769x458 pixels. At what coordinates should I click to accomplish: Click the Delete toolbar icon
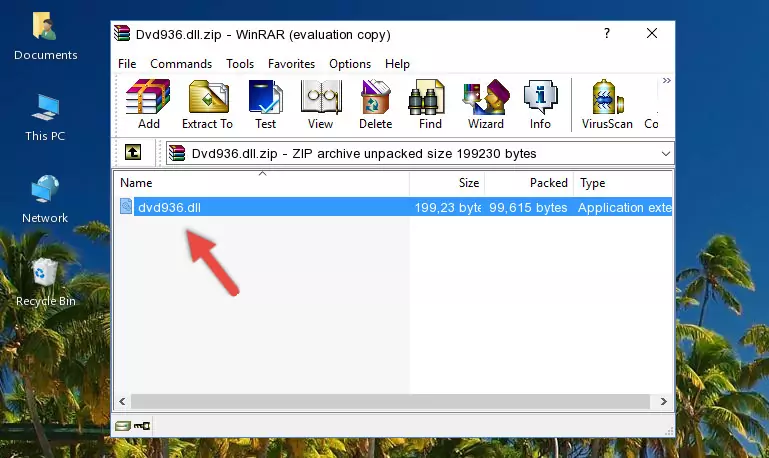click(376, 104)
